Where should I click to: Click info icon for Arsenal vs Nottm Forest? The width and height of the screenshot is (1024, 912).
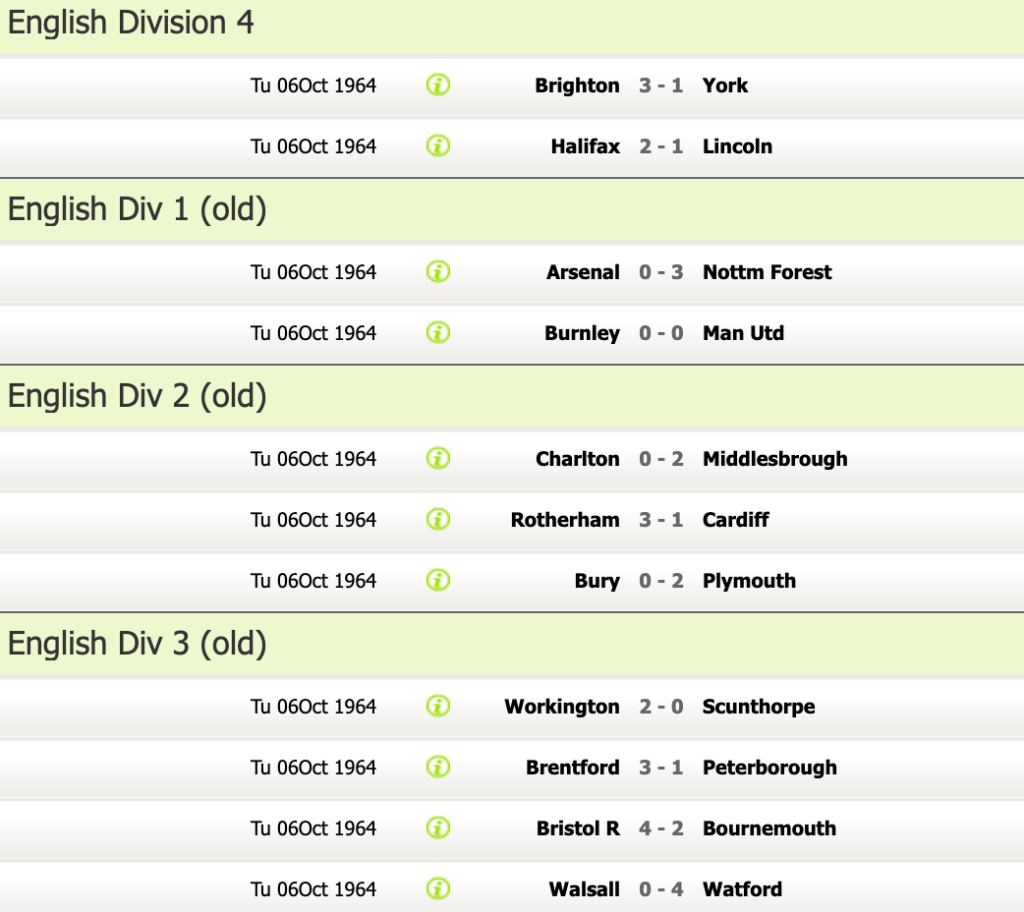(x=438, y=272)
